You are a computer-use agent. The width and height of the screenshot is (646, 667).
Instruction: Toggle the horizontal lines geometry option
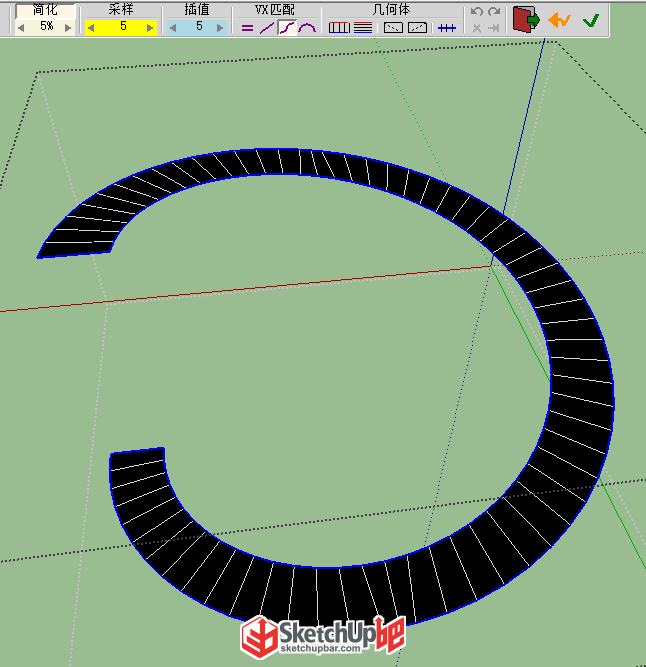click(x=363, y=28)
